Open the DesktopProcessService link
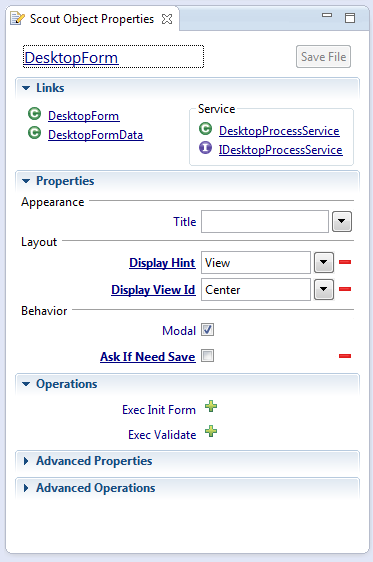 click(279, 131)
